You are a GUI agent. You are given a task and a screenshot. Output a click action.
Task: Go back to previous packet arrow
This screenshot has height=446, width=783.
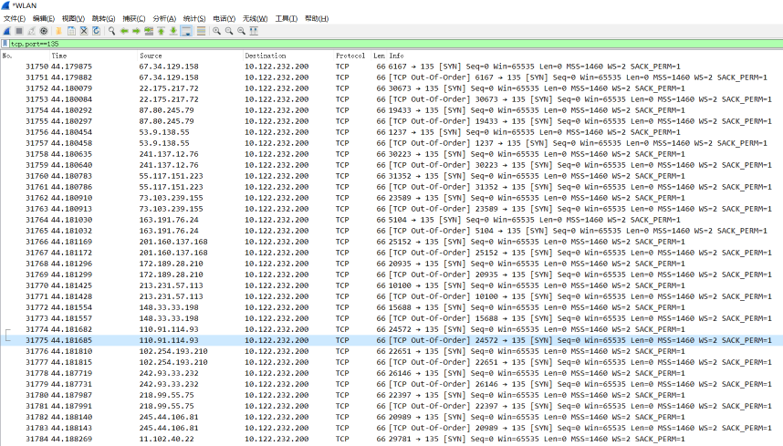click(x=124, y=31)
